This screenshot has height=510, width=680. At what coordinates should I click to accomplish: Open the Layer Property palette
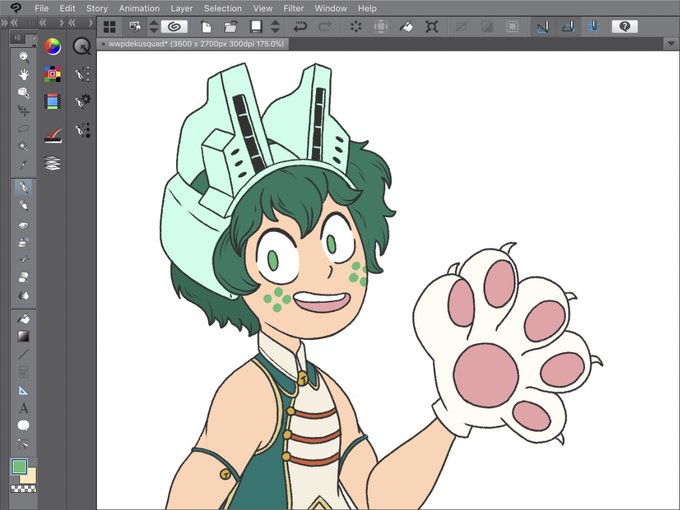click(53, 135)
